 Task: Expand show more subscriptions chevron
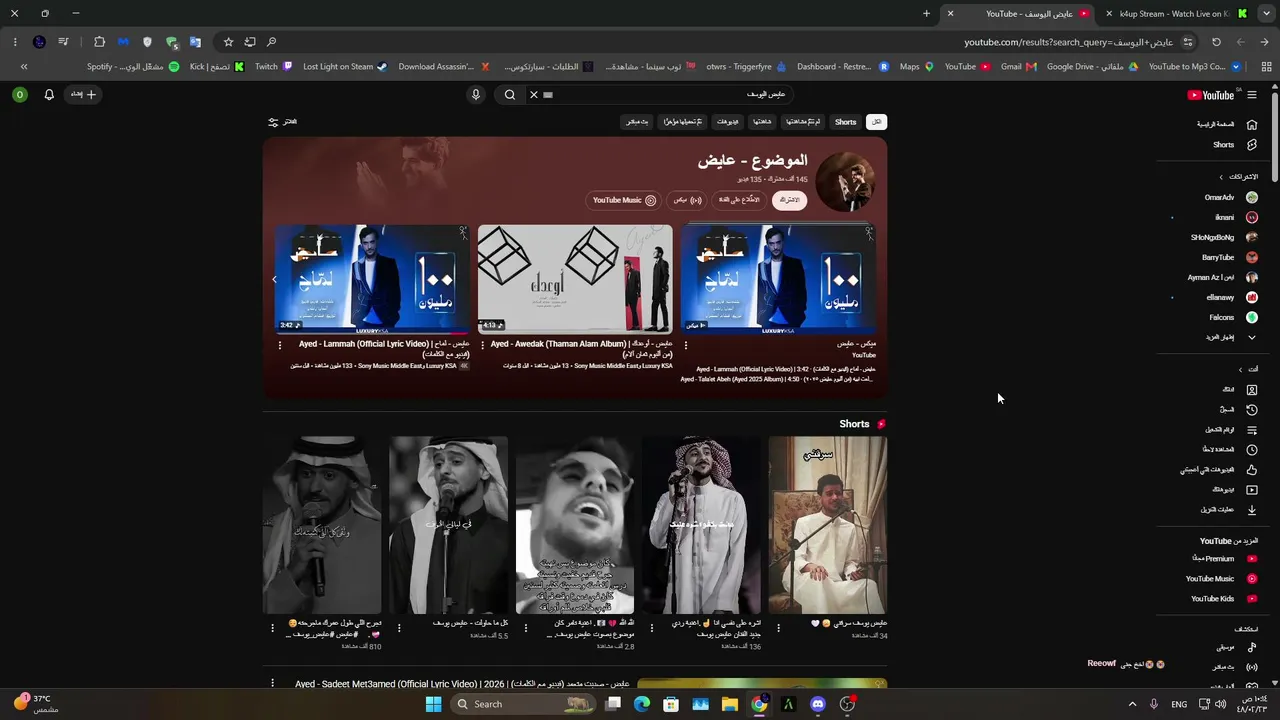[x=1251, y=338]
